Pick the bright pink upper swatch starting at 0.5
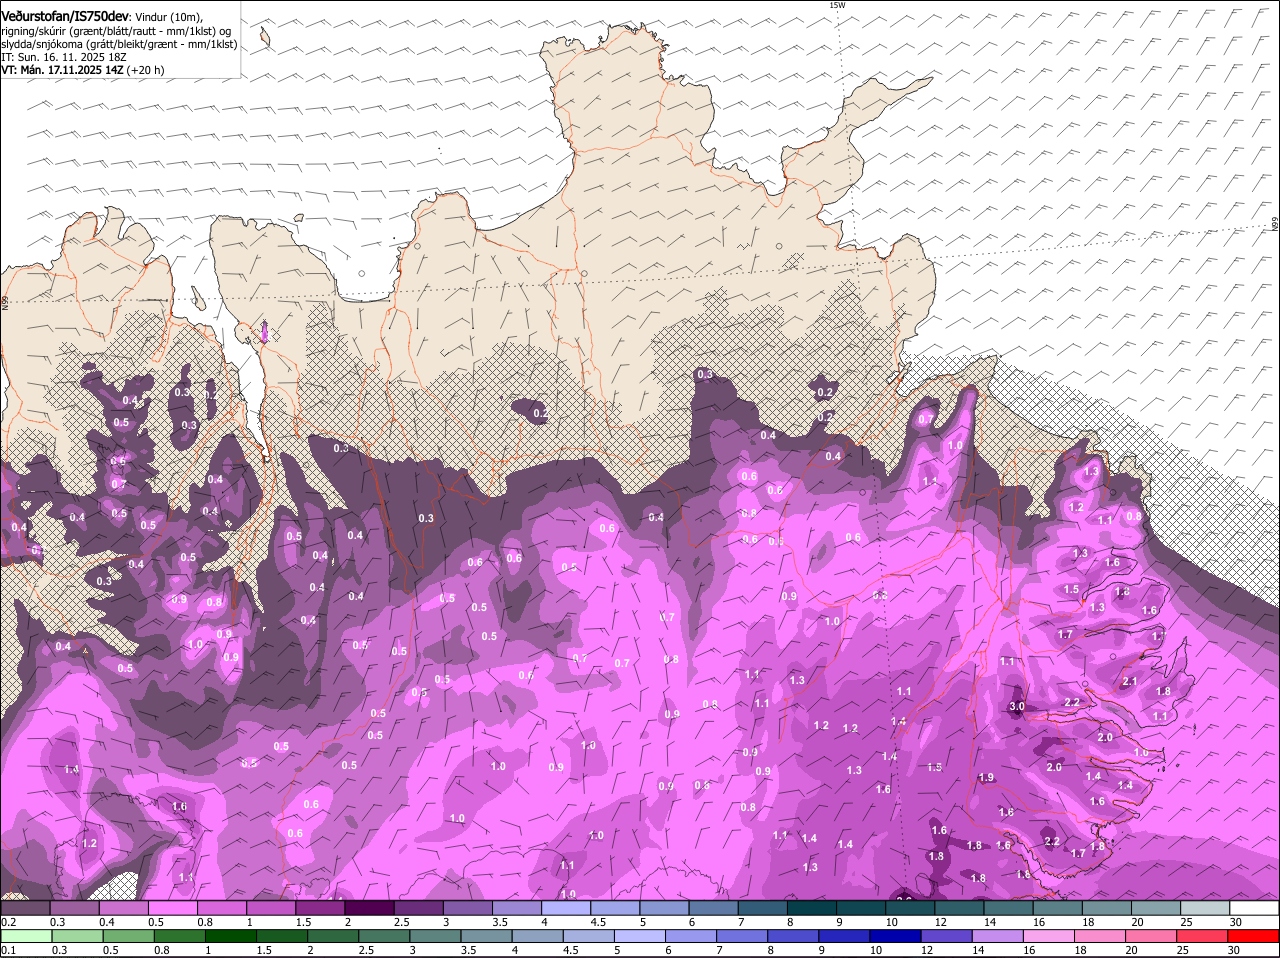The image size is (1280, 958). click(172, 908)
